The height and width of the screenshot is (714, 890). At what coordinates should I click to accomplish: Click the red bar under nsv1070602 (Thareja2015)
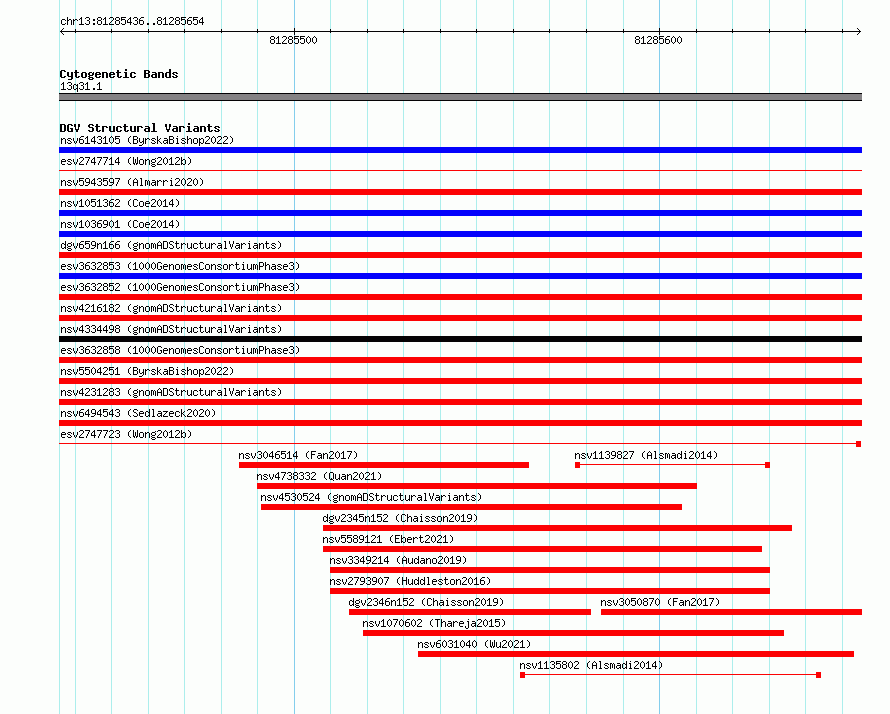click(x=573, y=633)
